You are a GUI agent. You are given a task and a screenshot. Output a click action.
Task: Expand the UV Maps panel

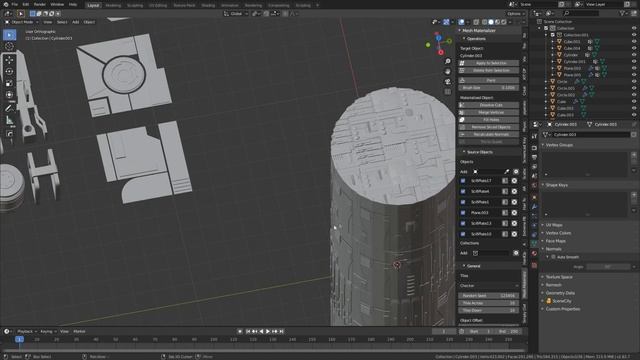(x=554, y=225)
